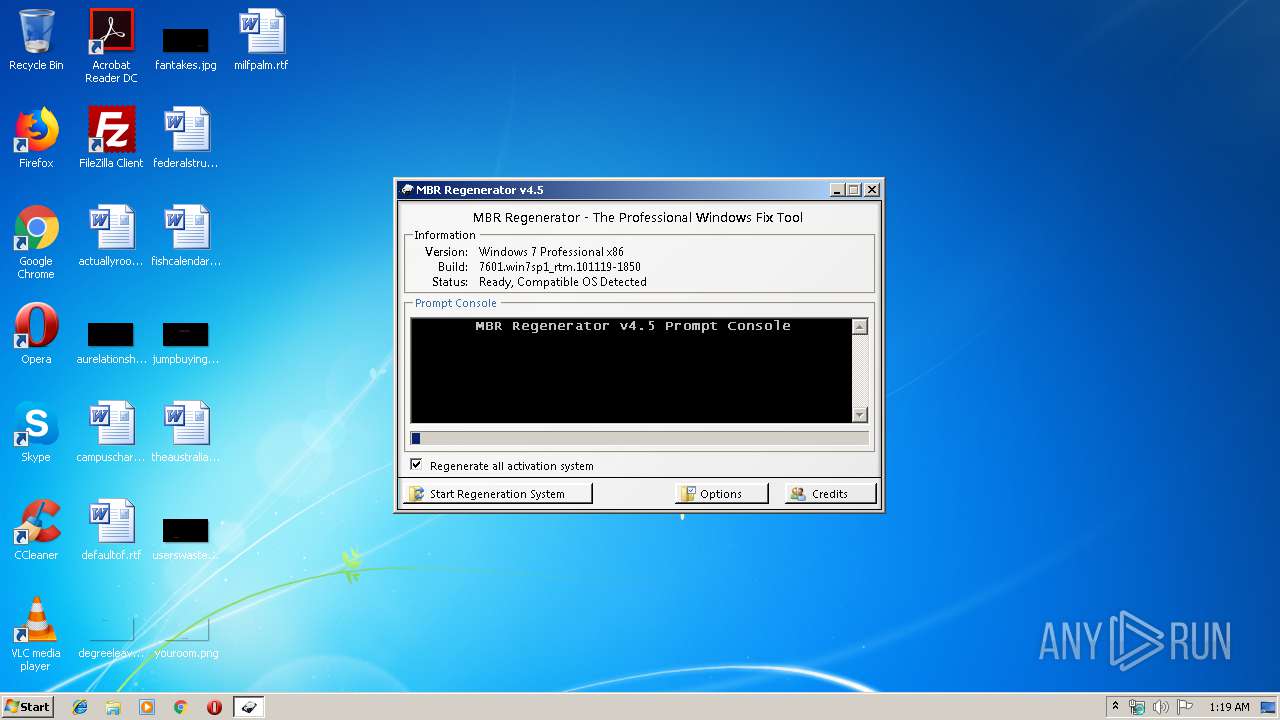The height and width of the screenshot is (720, 1280).
Task: Click prompt console scrollbar down arrow
Action: point(860,415)
